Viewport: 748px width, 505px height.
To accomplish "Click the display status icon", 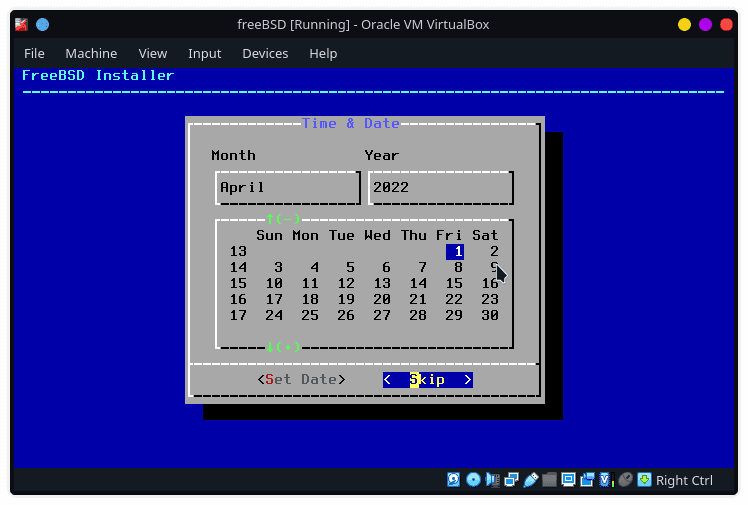I will pyautogui.click(x=568, y=480).
